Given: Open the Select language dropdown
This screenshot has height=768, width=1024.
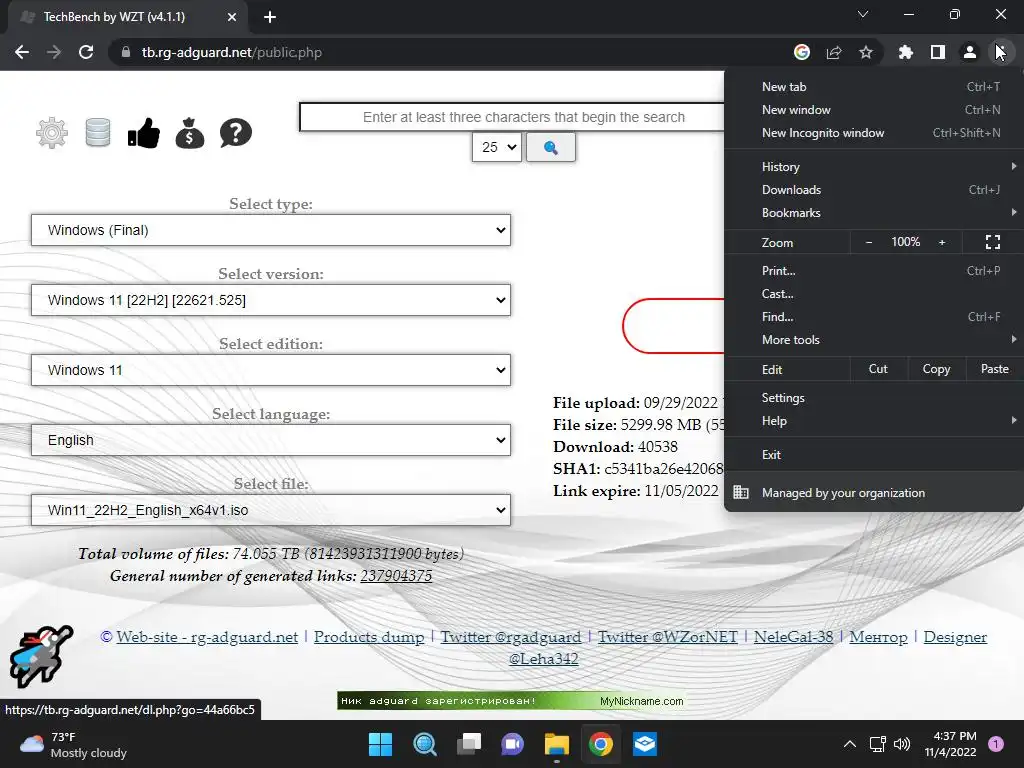Looking at the screenshot, I should (x=271, y=440).
